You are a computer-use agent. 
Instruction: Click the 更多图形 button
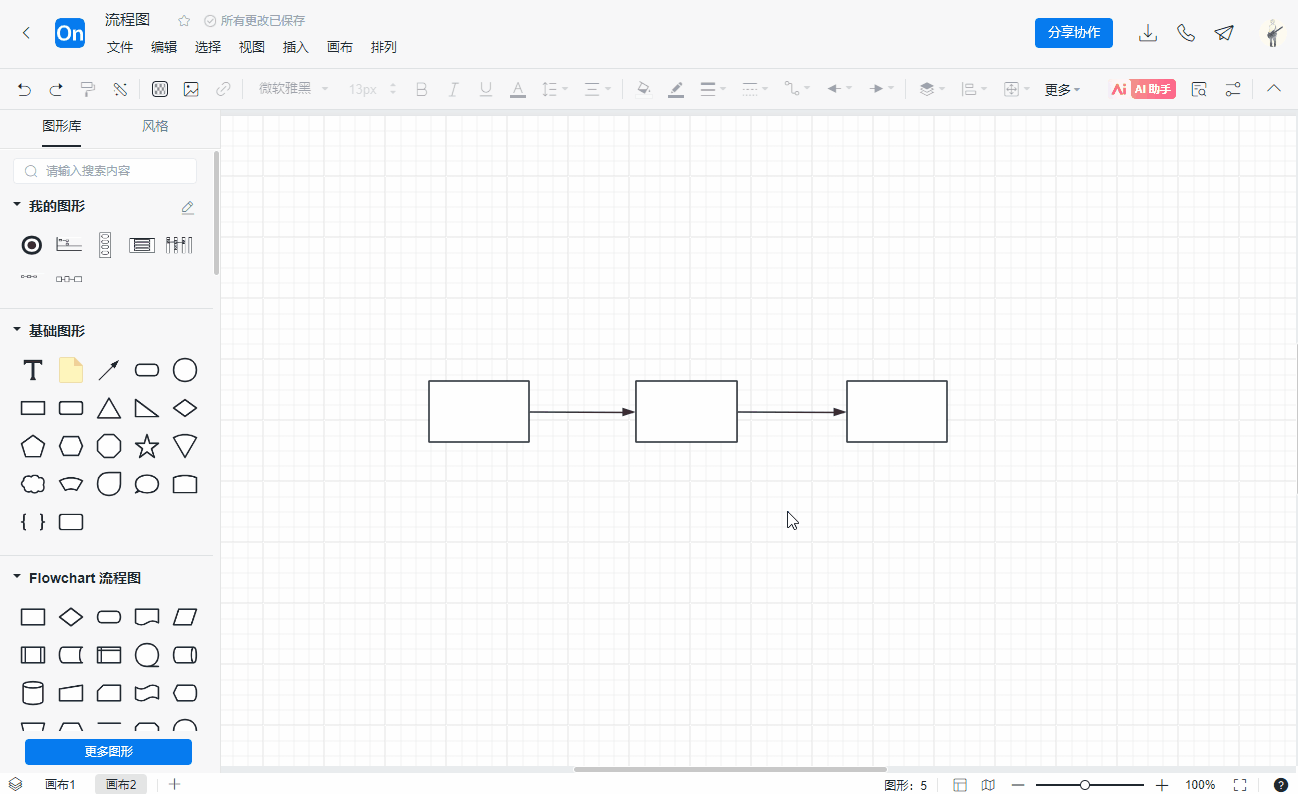pyautogui.click(x=108, y=752)
